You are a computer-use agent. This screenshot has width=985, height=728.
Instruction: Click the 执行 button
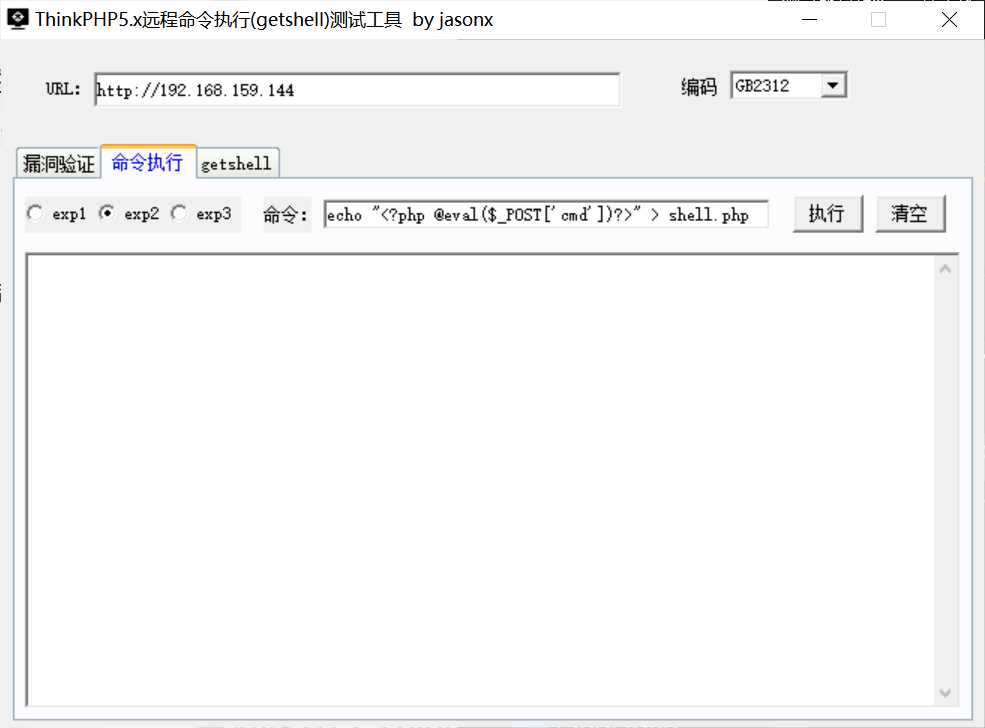coord(827,214)
